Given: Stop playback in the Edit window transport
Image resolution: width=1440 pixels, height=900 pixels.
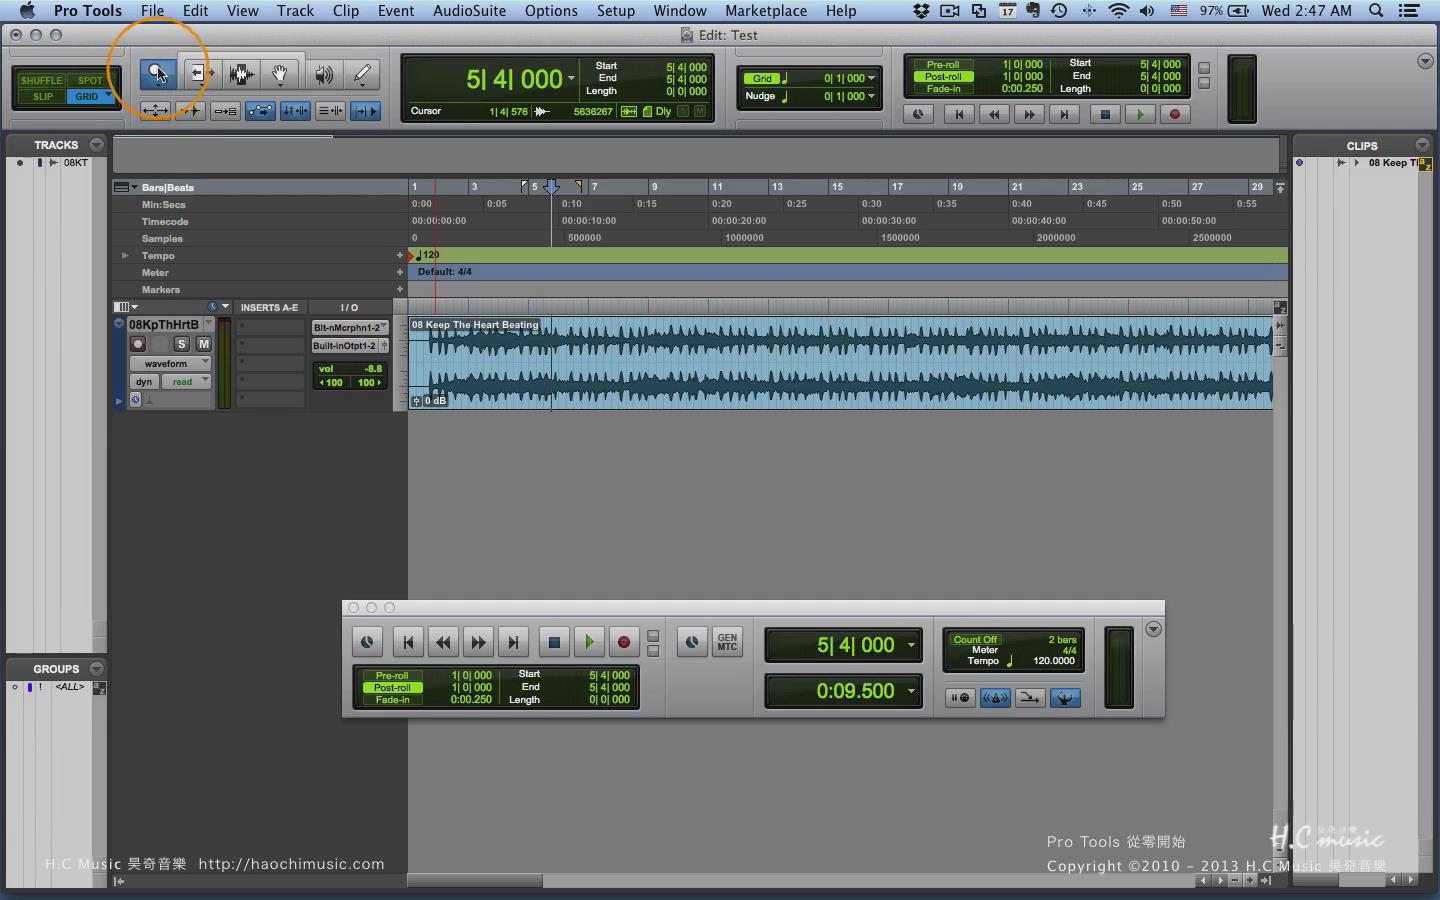Looking at the screenshot, I should [x=1105, y=114].
